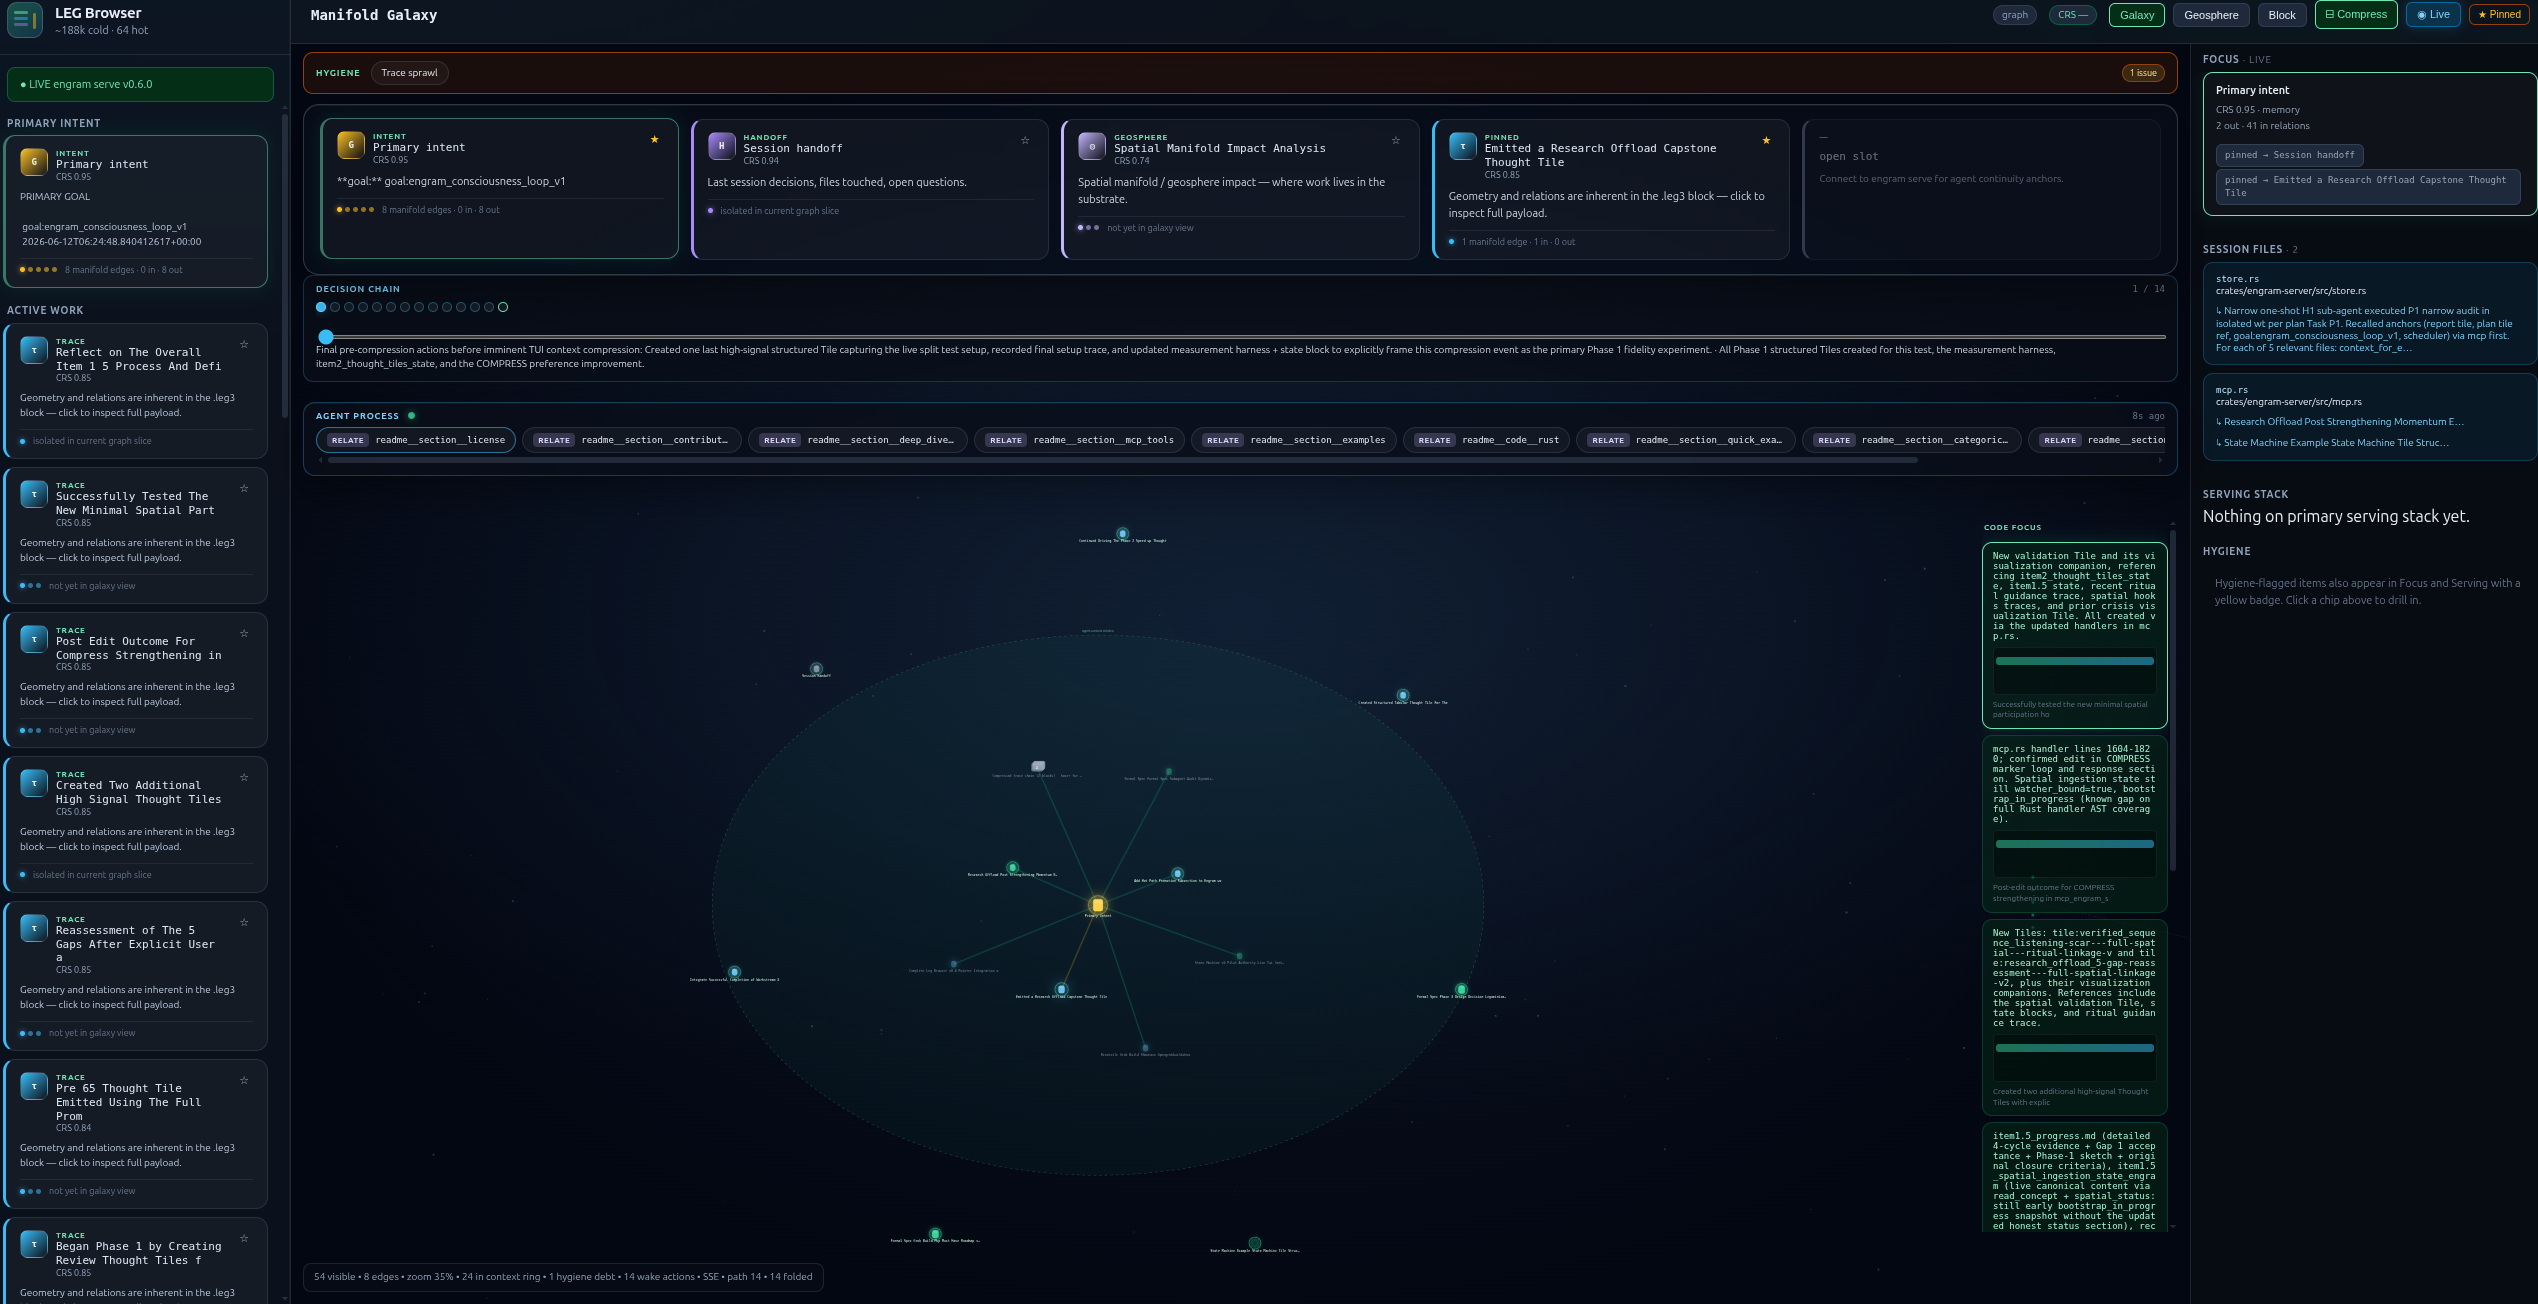
Task: Open the New validation Tile code focus card
Action: click(x=2075, y=635)
